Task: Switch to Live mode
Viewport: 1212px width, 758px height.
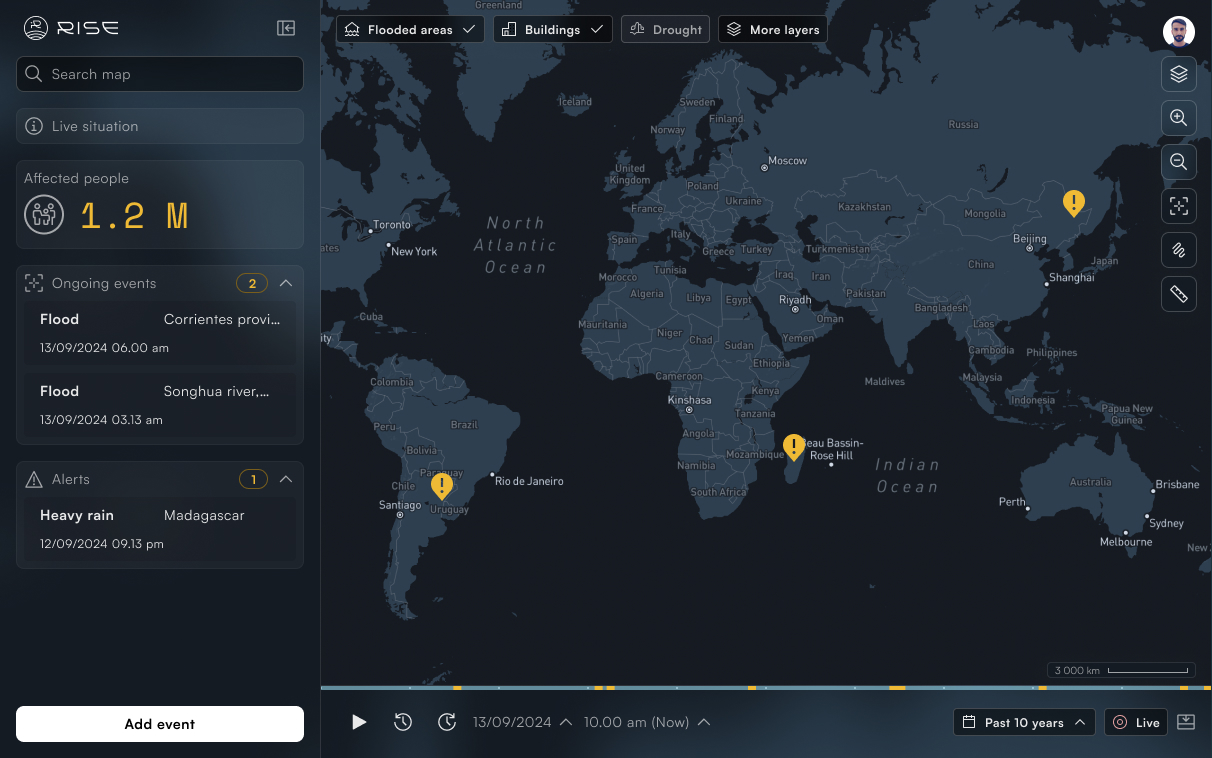Action: pyautogui.click(x=1135, y=721)
